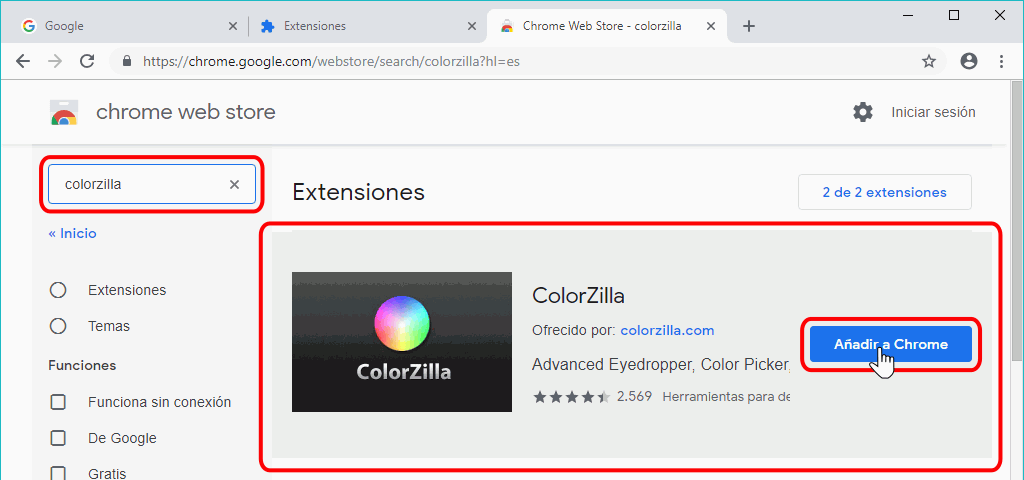This screenshot has width=1024, height=480.
Task: Click the Advanced Eyedropper, Color Picker description
Action: 661,364
